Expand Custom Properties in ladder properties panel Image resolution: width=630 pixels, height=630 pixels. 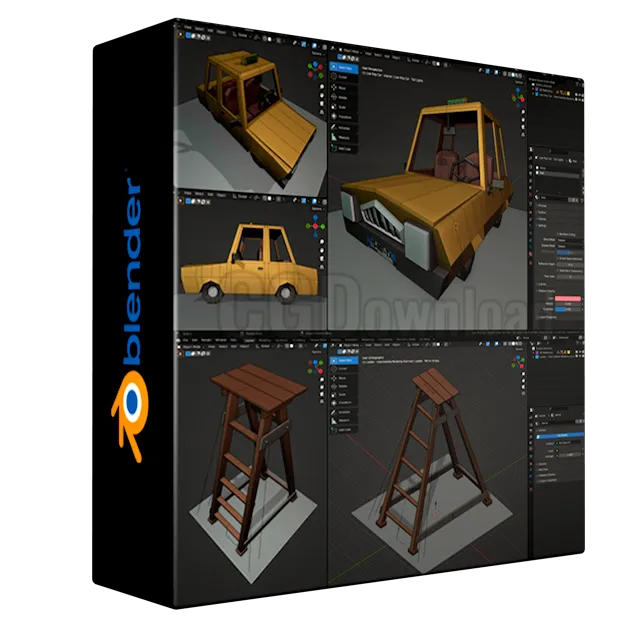pos(547,480)
